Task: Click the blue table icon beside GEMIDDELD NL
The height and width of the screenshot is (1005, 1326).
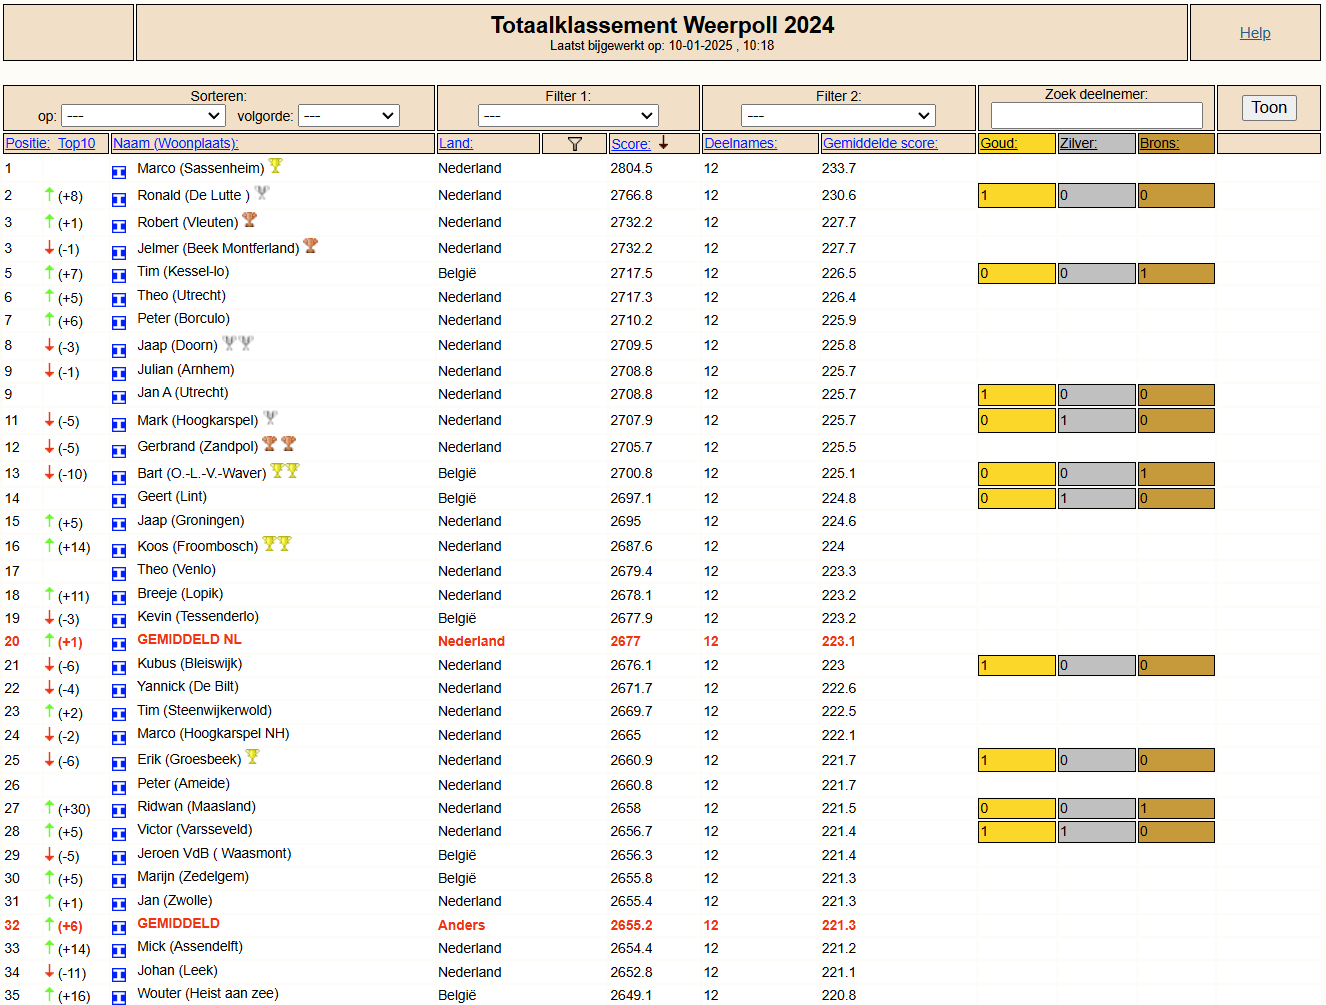Action: [119, 644]
